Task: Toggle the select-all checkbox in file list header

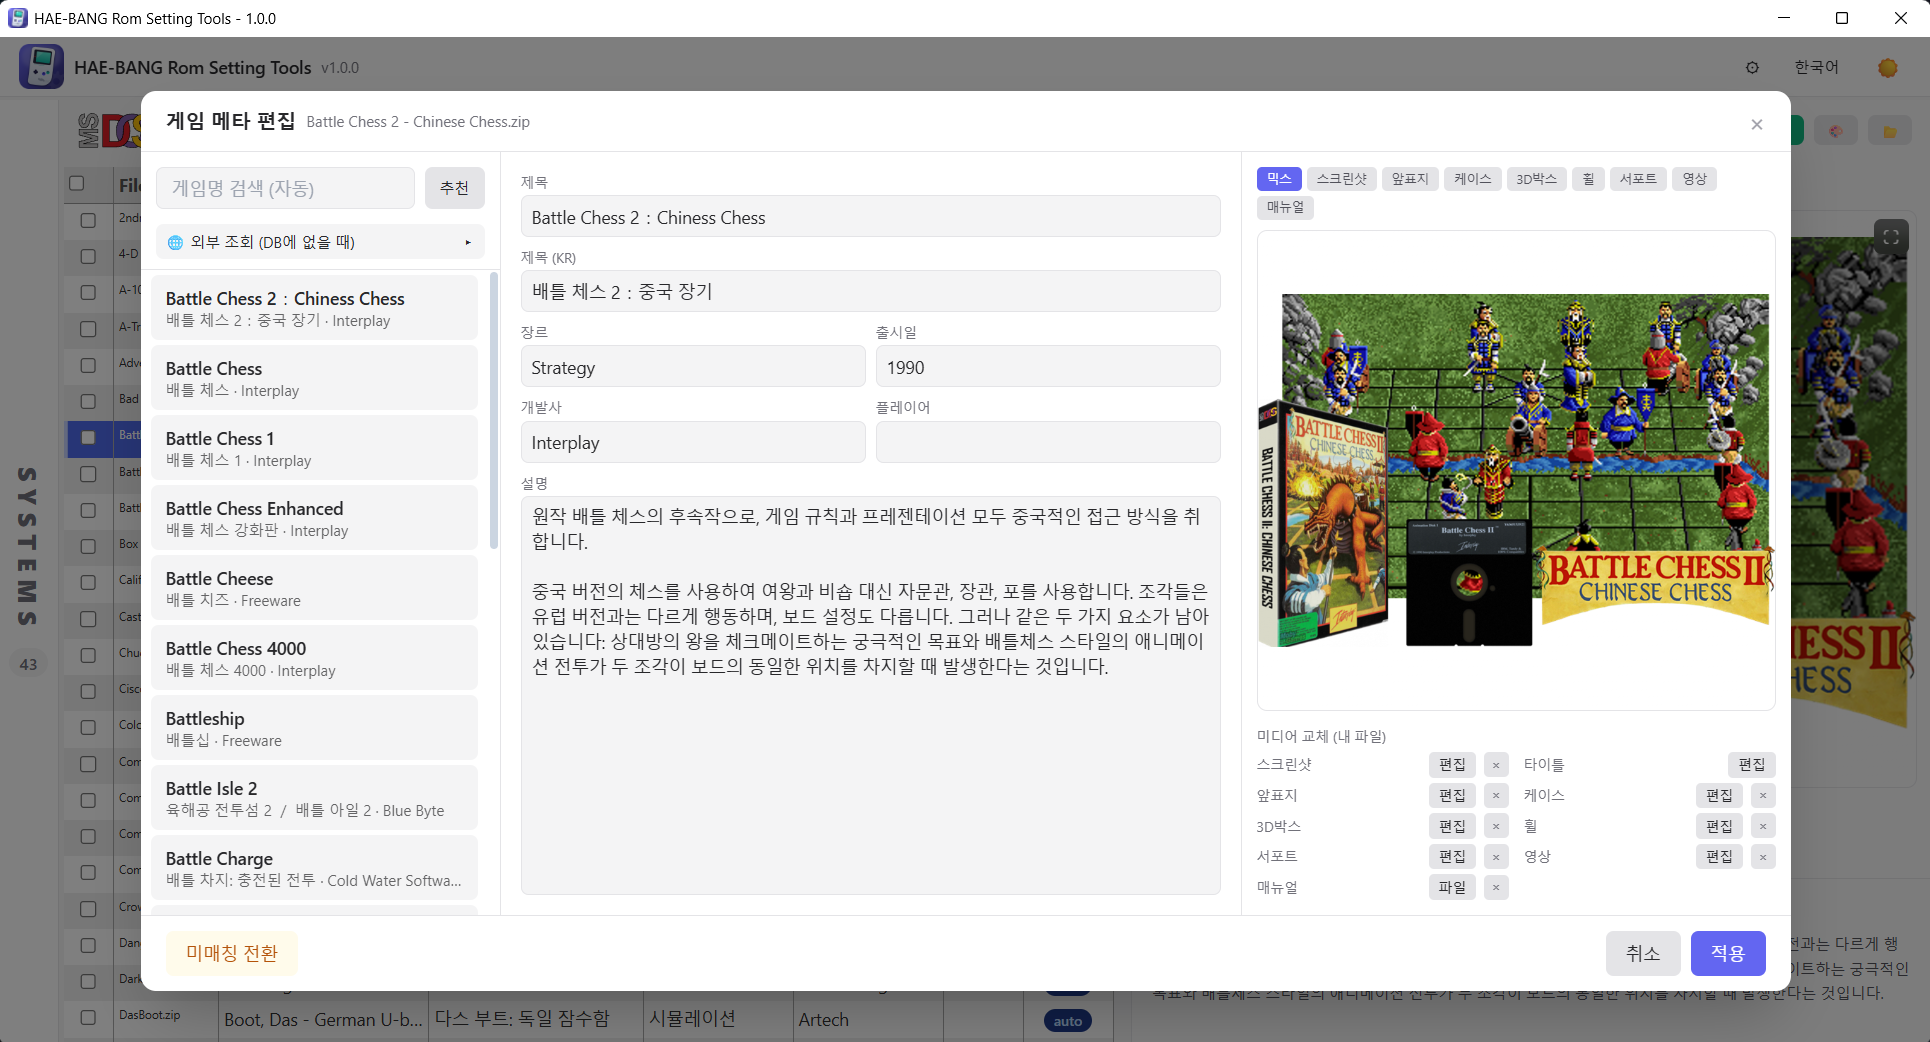Action: [x=77, y=183]
